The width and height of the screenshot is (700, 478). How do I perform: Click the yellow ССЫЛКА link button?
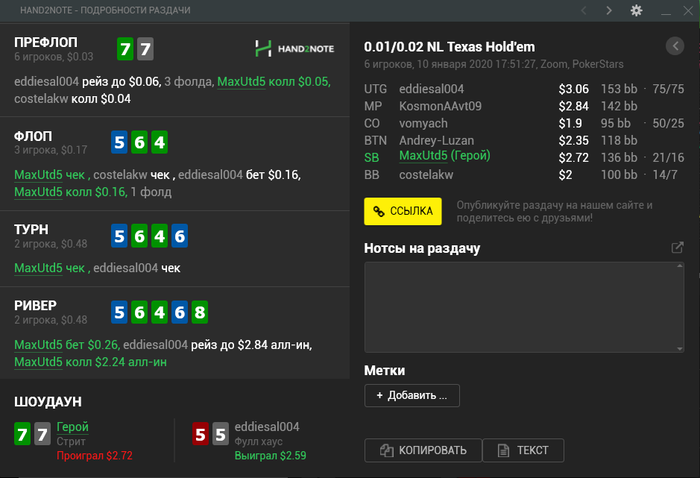(403, 211)
